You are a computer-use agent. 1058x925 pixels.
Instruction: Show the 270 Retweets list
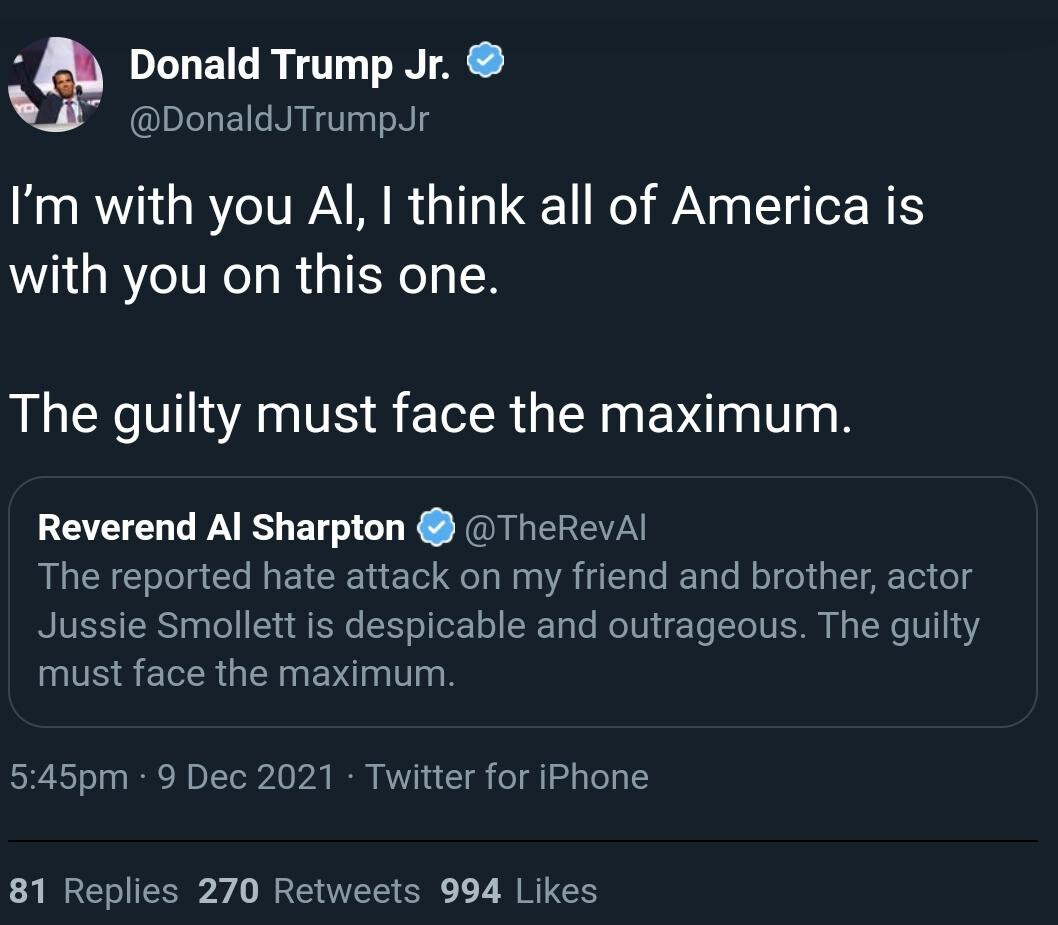[x=309, y=891]
